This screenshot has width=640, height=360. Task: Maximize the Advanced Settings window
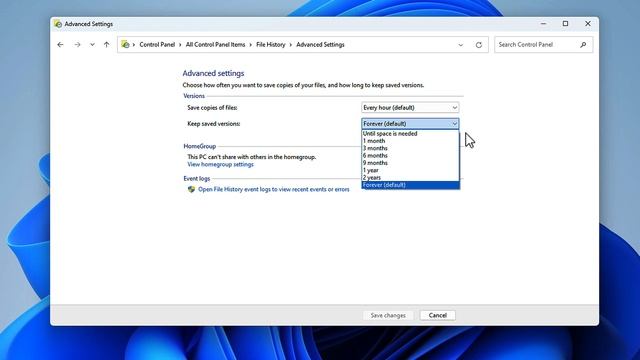click(x=565, y=24)
